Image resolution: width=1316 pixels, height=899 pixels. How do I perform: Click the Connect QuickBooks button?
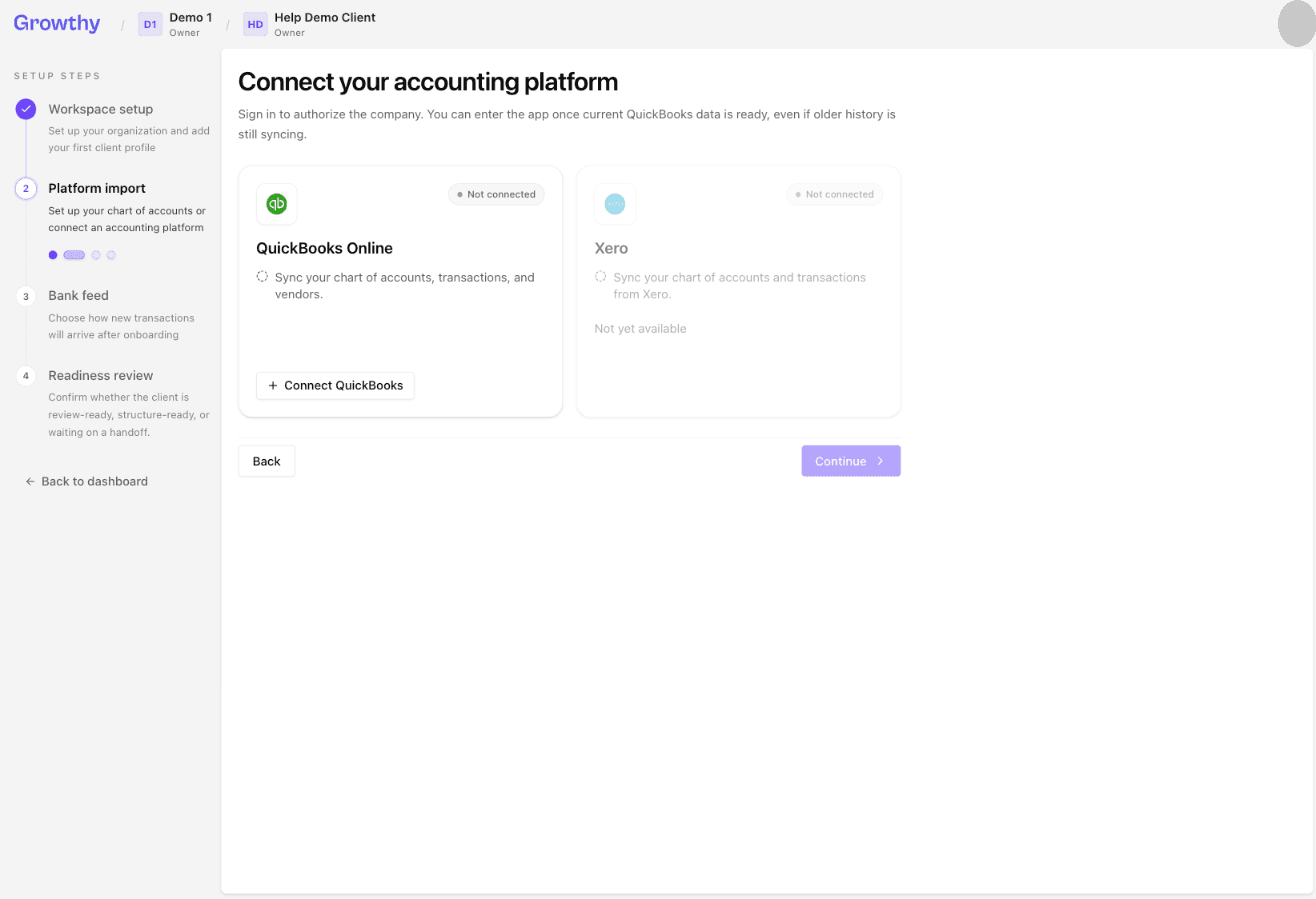click(335, 385)
